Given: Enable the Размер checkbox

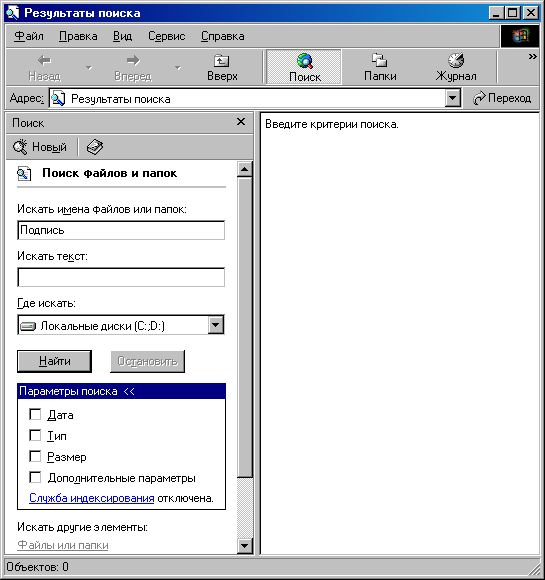Looking at the screenshot, I should pyautogui.click(x=35, y=456).
